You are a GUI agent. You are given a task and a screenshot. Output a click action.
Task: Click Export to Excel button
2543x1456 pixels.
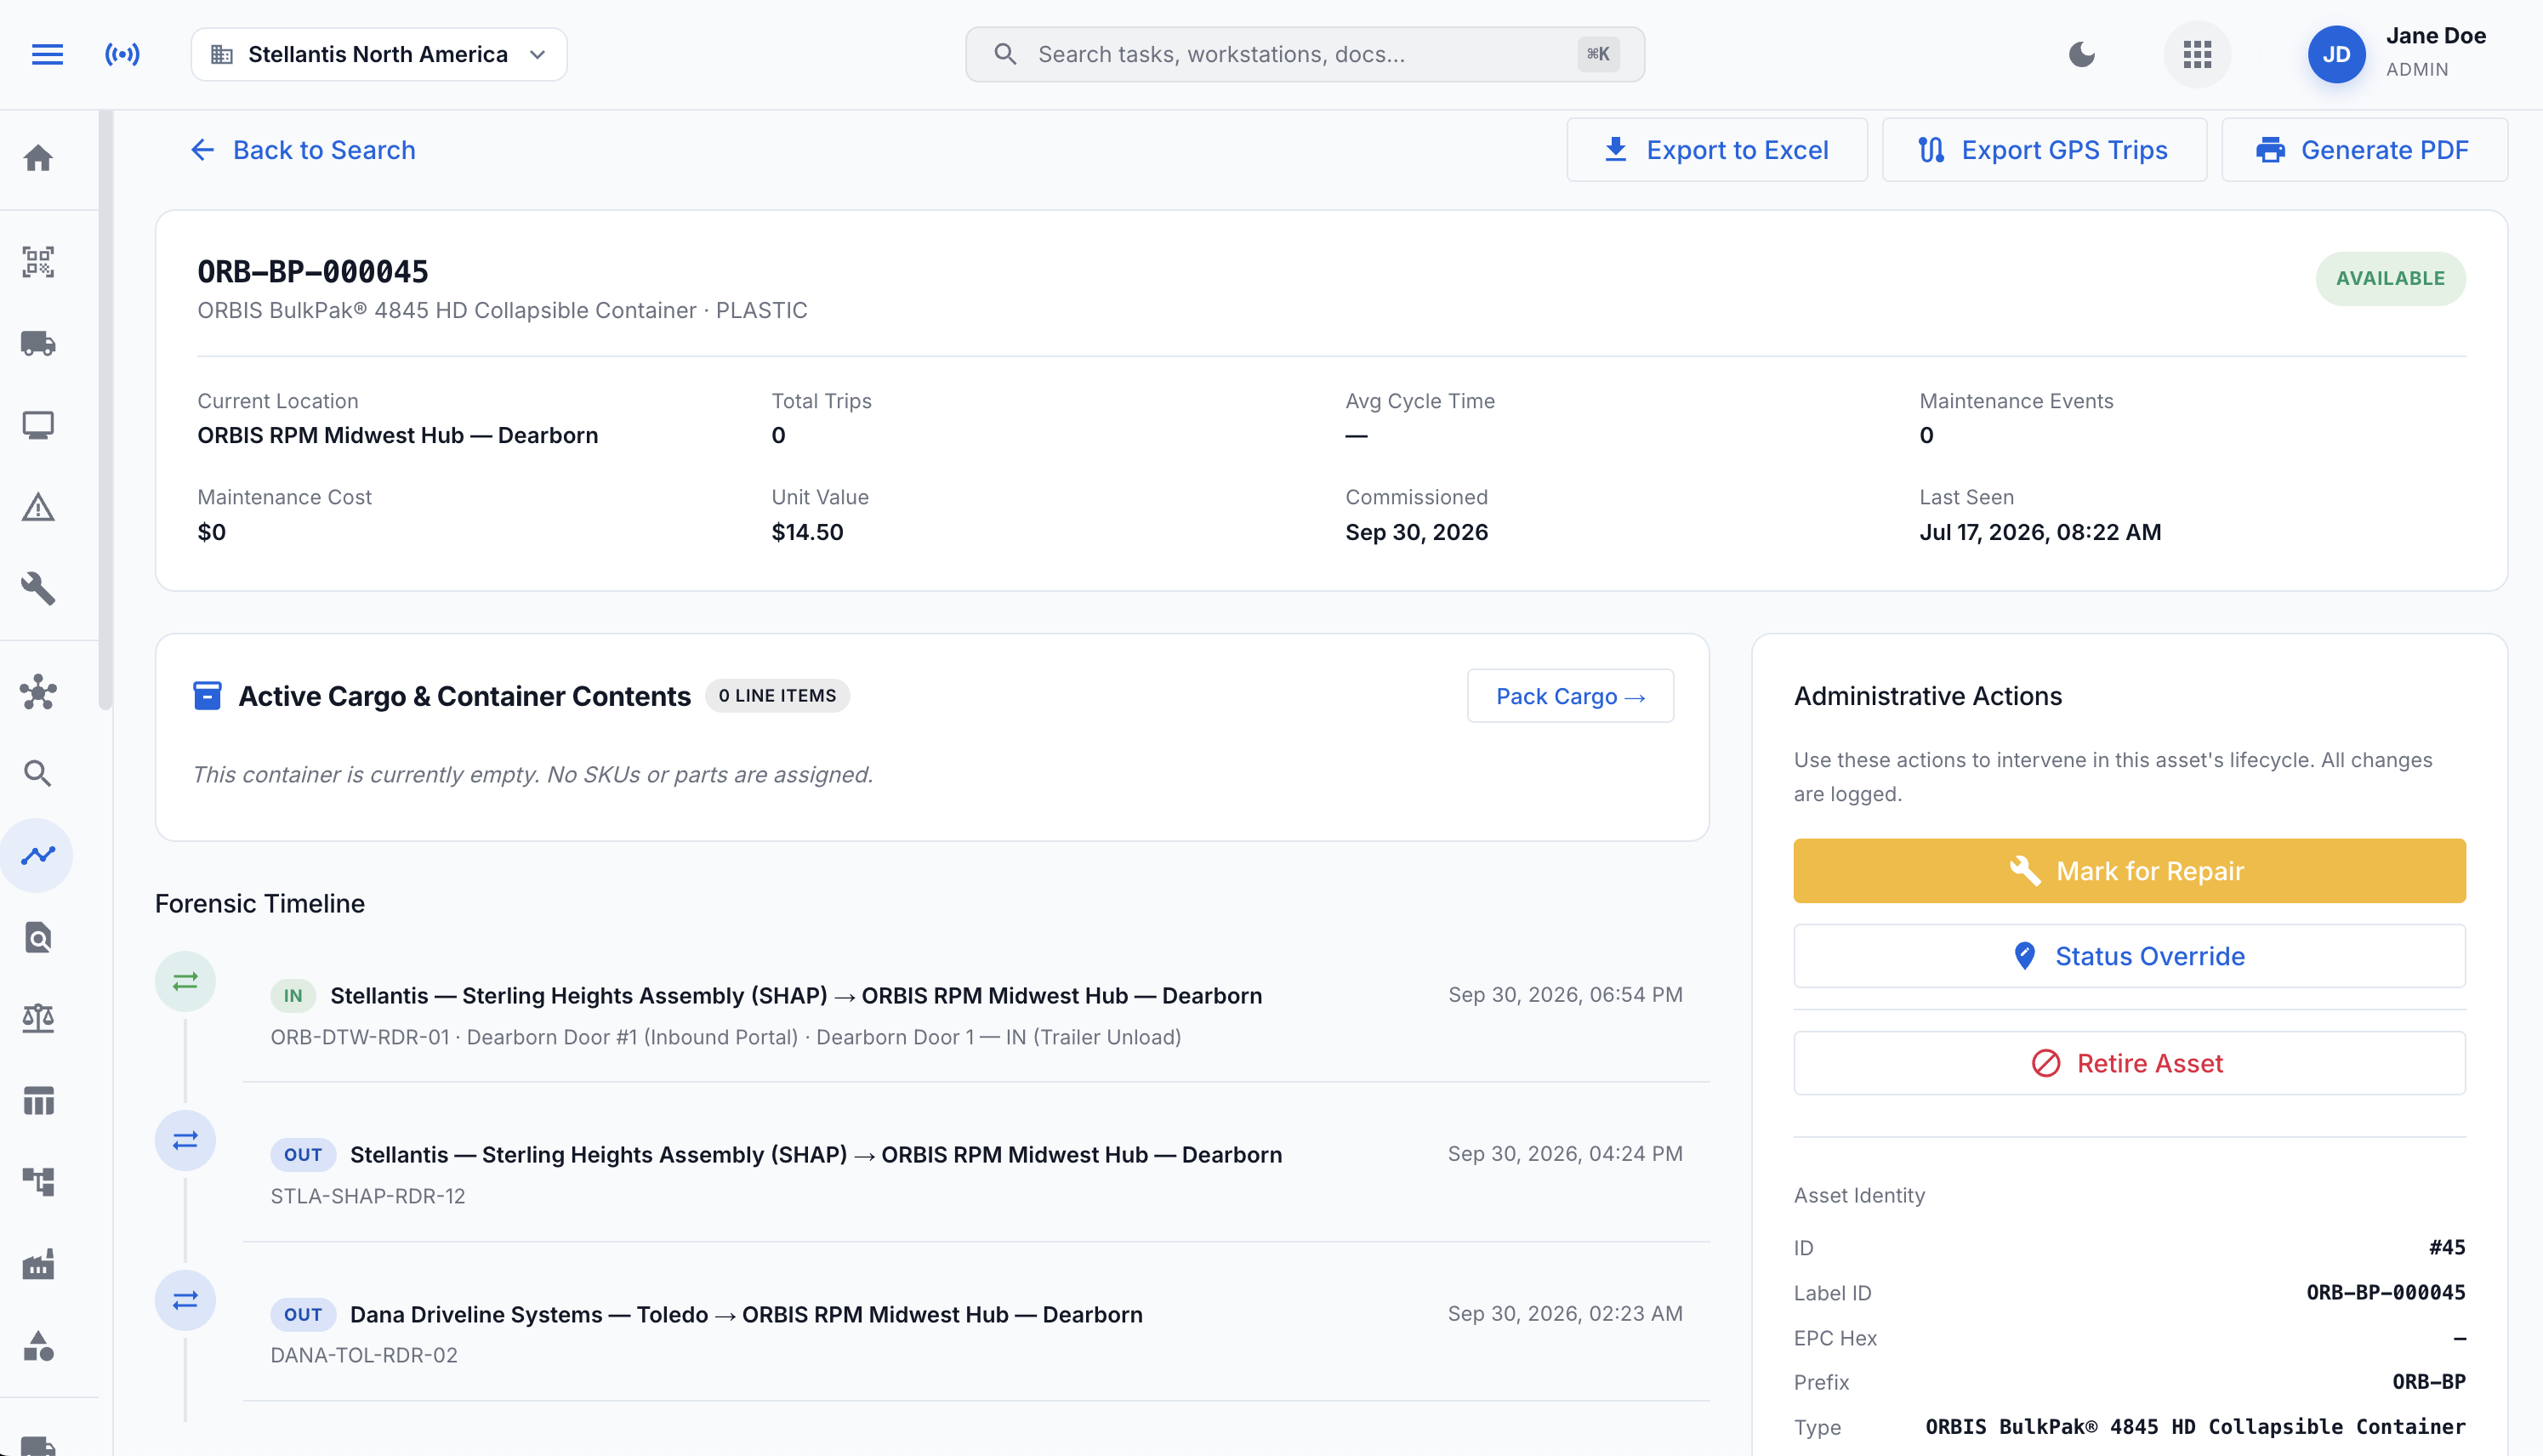click(1716, 150)
